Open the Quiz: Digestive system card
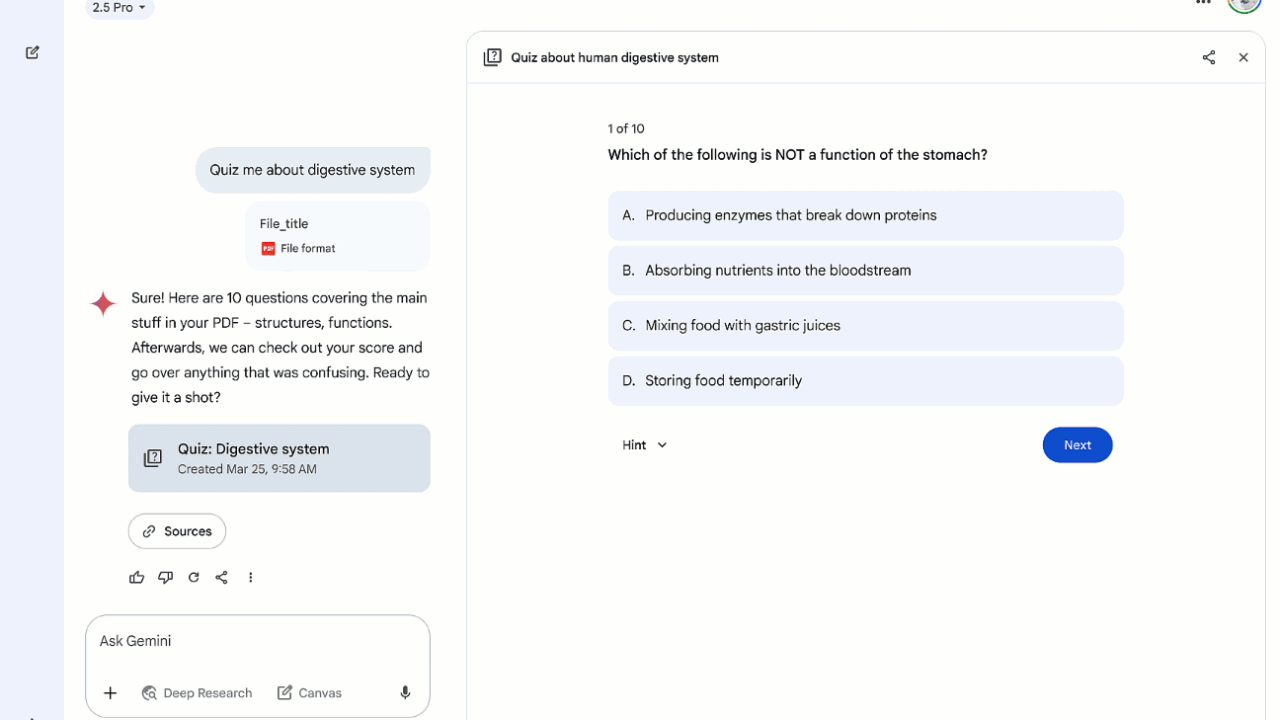 [279, 458]
